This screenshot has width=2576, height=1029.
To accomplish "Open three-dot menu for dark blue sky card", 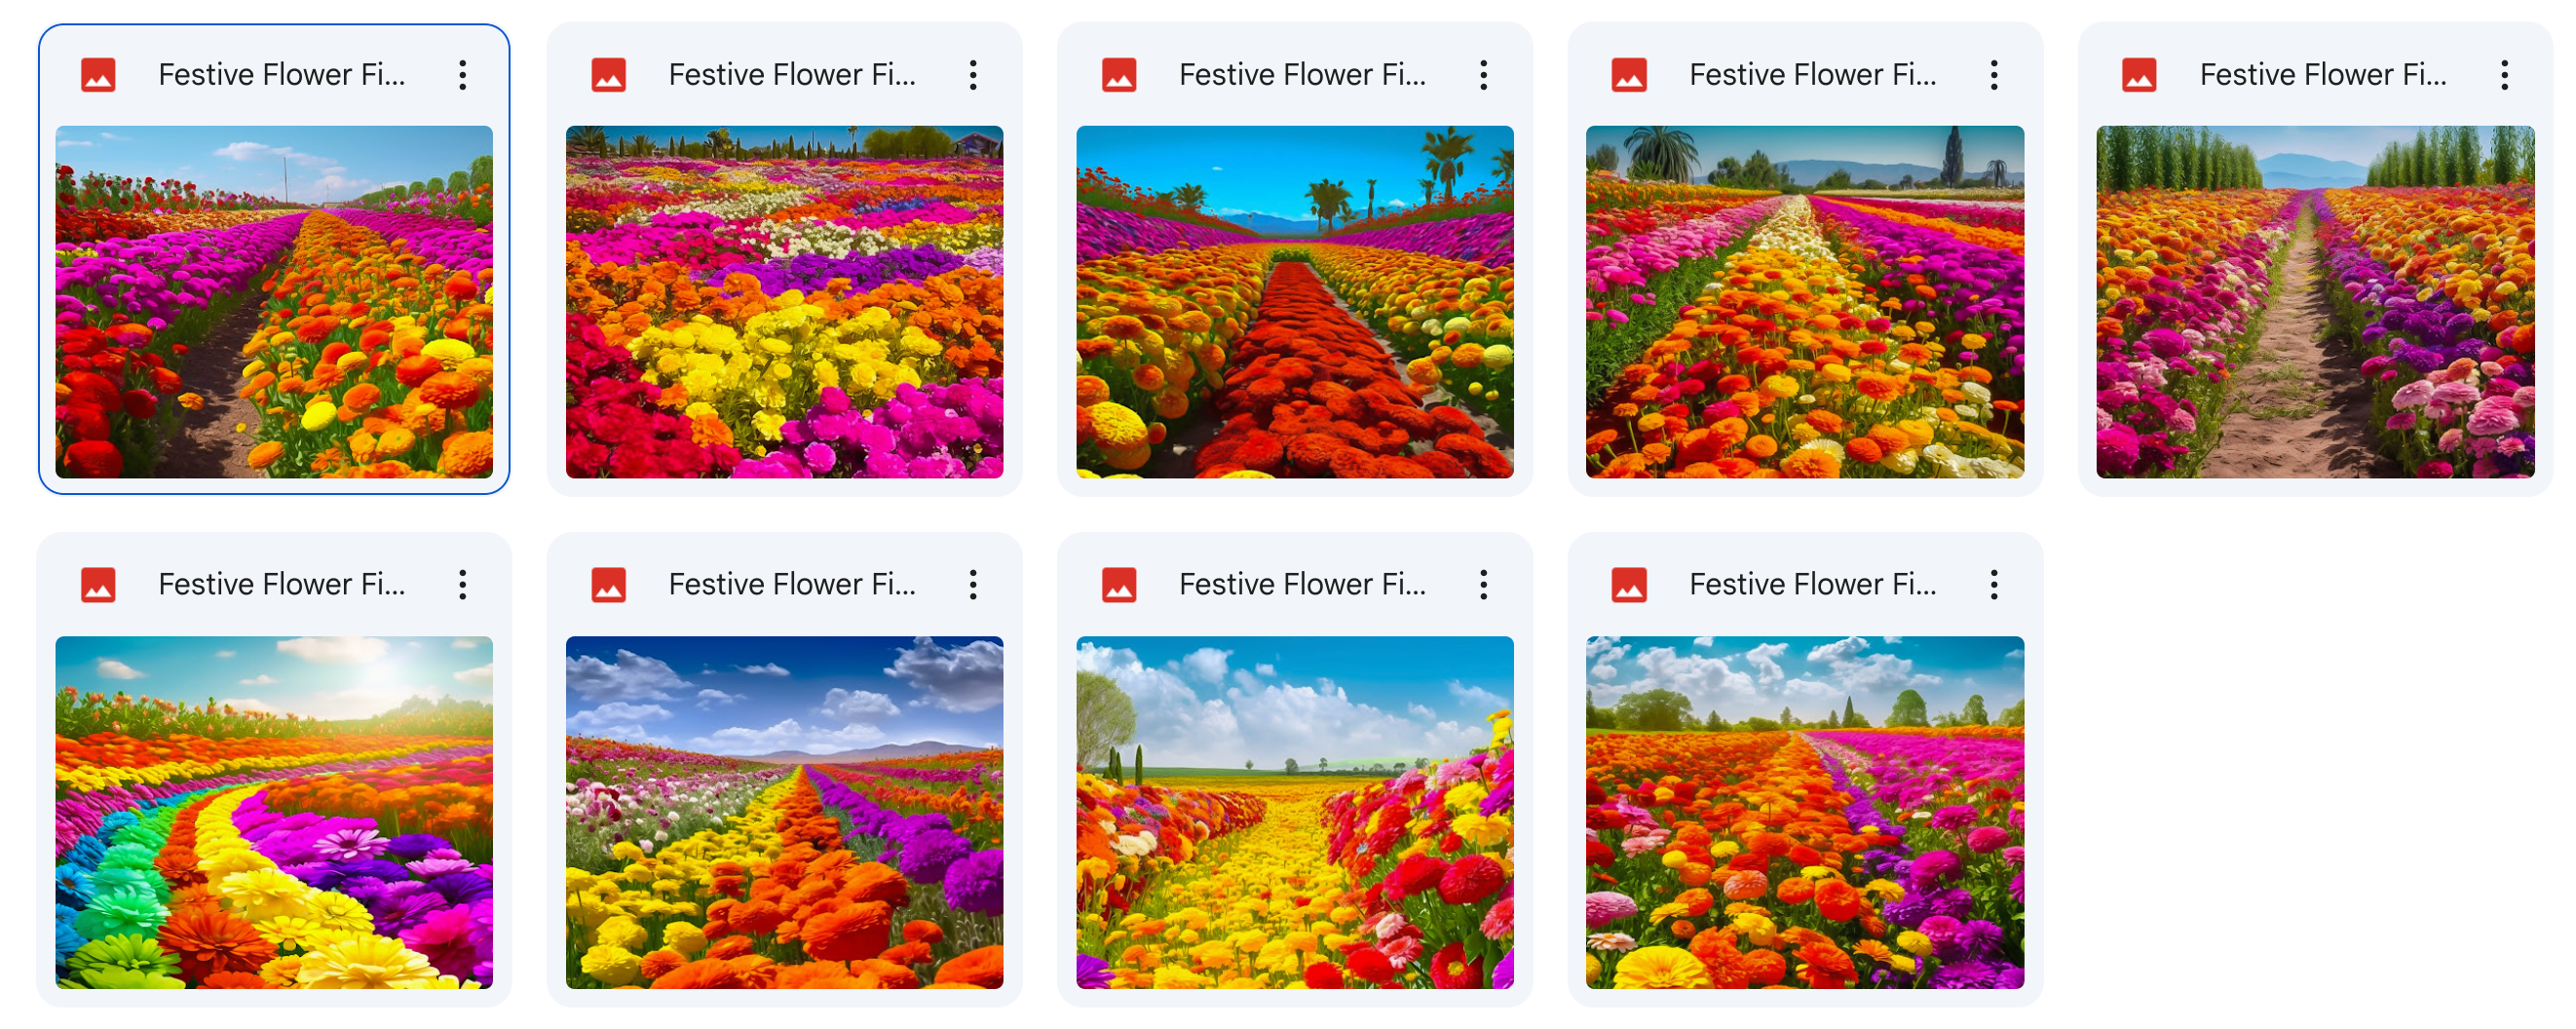I will point(973,585).
